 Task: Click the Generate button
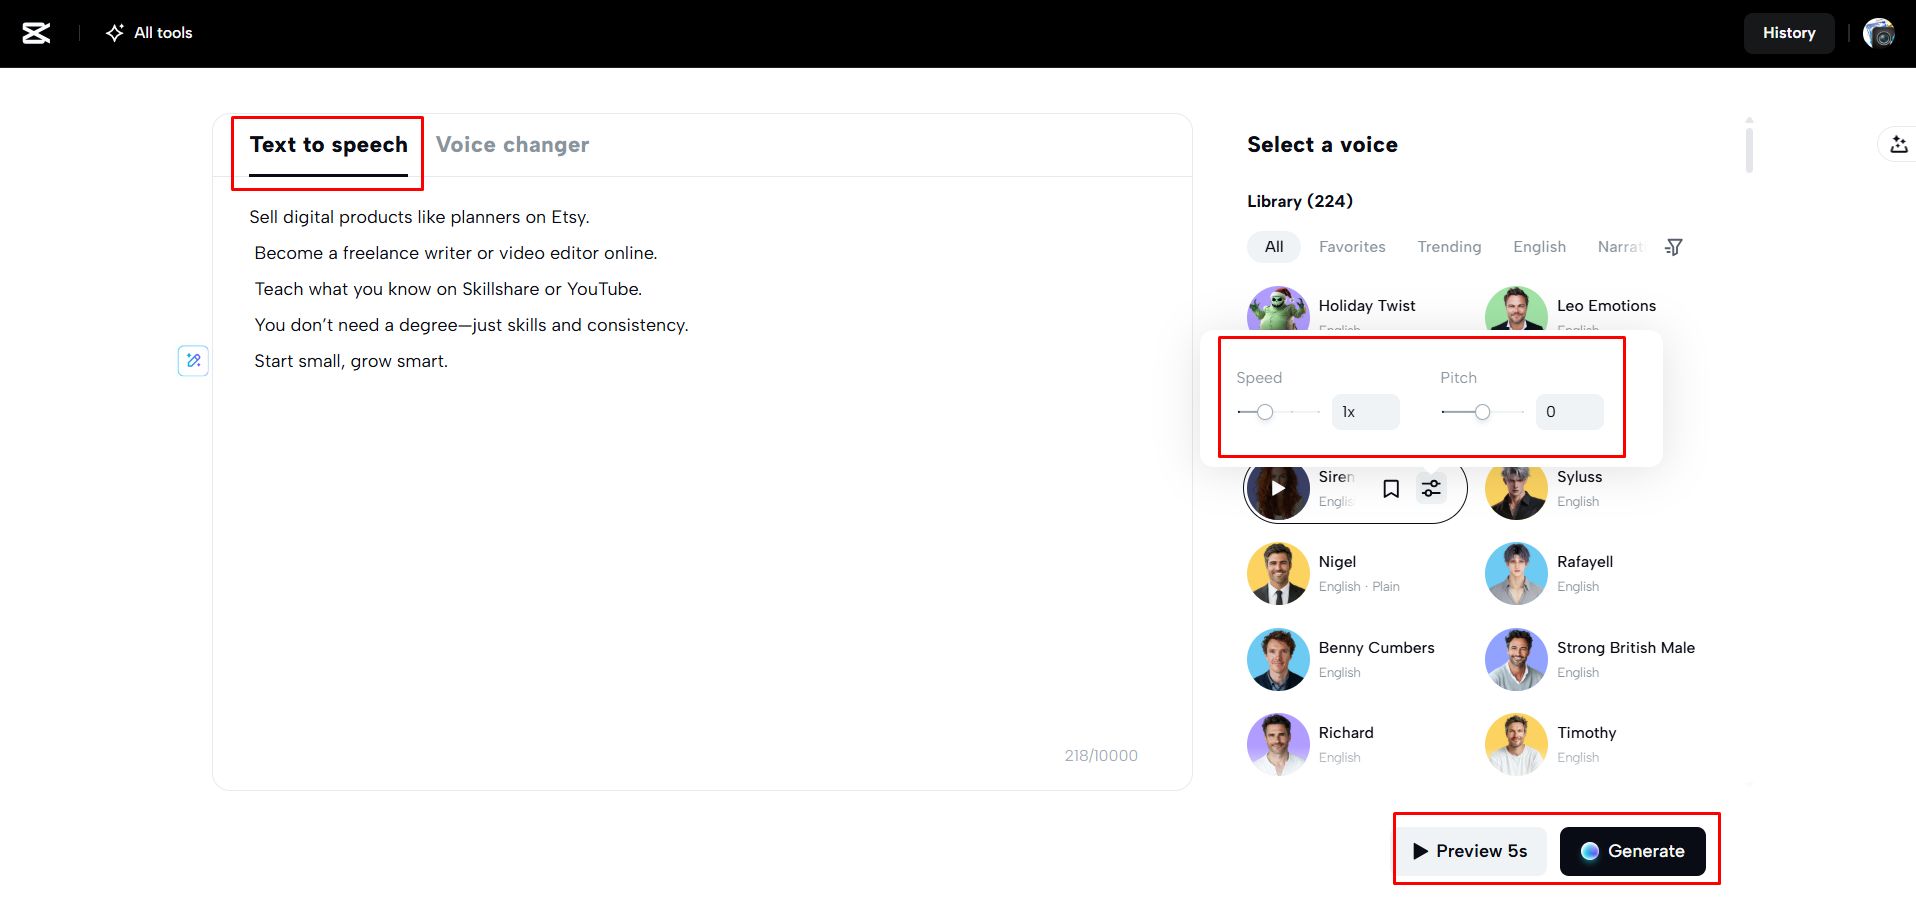1634,851
